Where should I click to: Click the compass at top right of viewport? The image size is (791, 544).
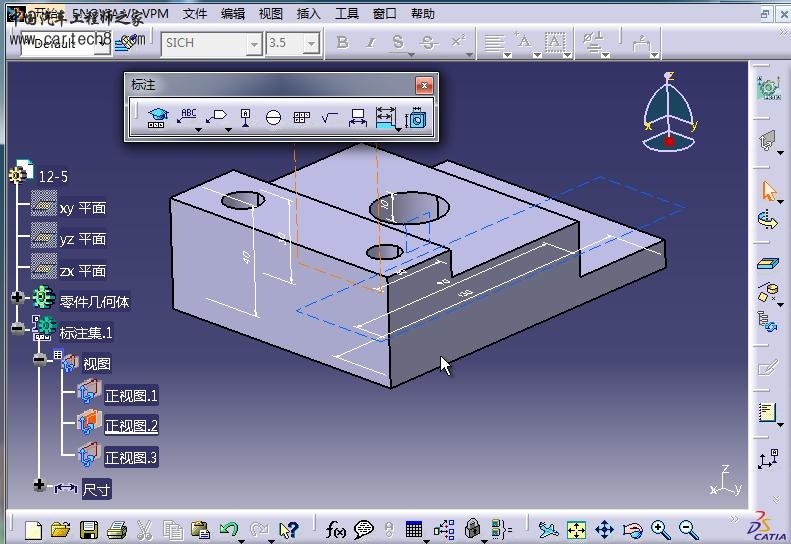click(x=669, y=112)
